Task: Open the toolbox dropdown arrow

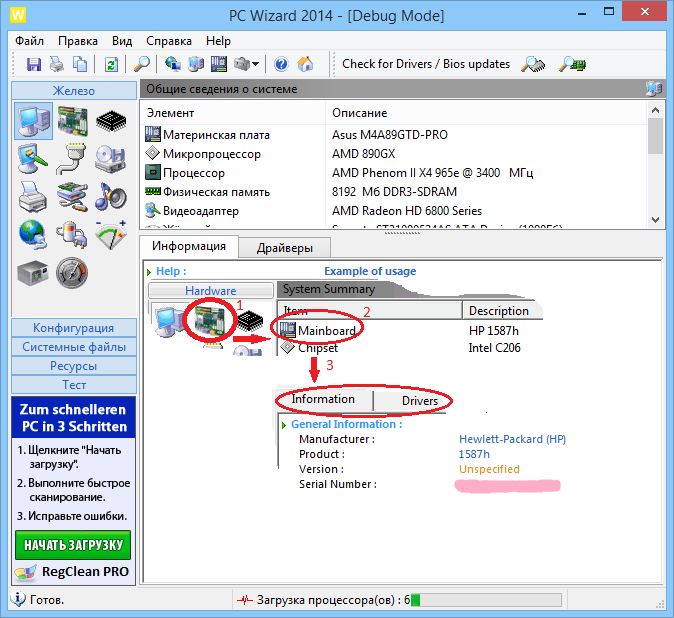Action: coord(255,64)
